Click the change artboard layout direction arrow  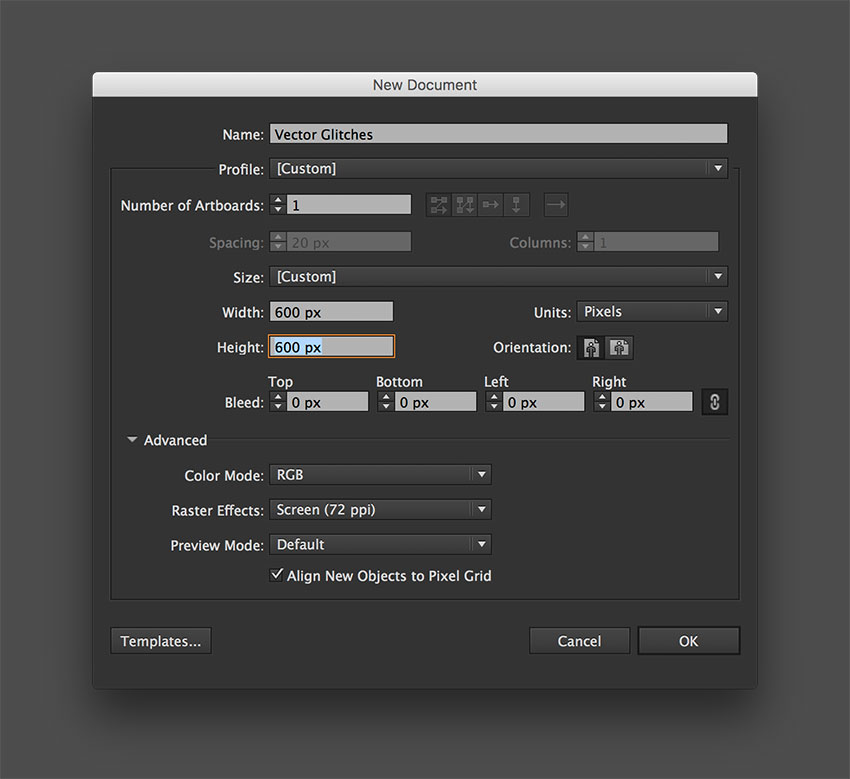tap(555, 204)
